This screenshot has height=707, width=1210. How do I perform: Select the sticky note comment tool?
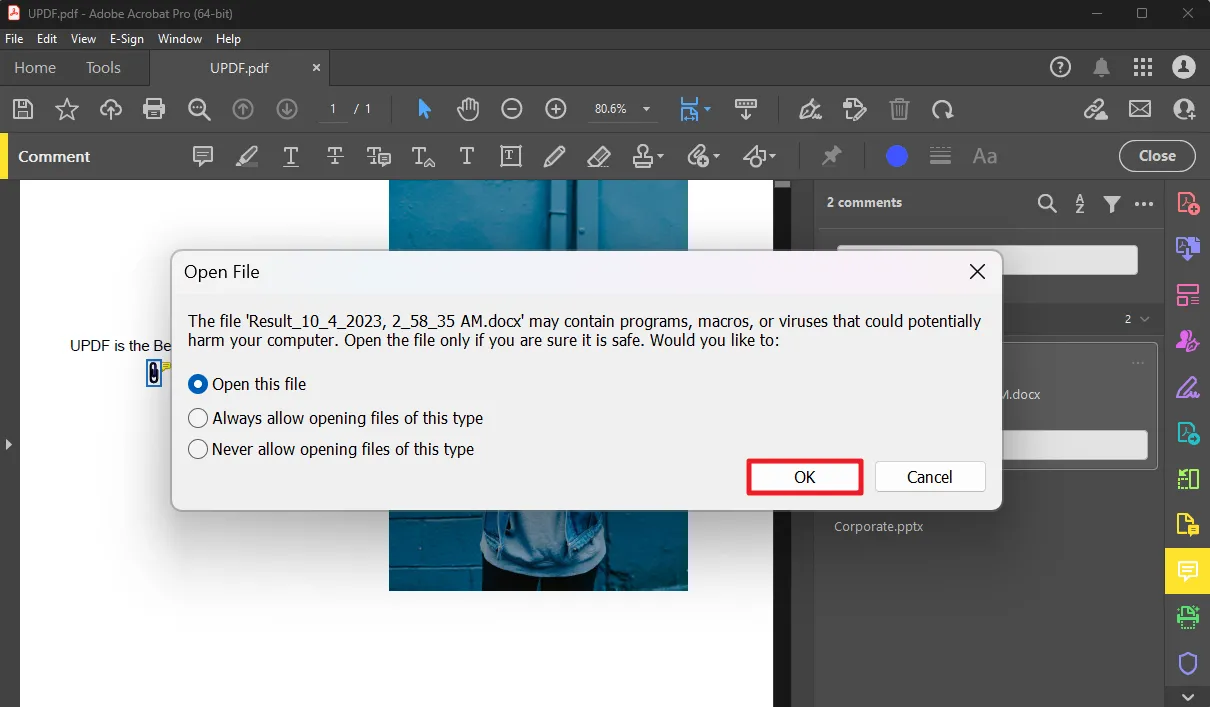pos(202,156)
